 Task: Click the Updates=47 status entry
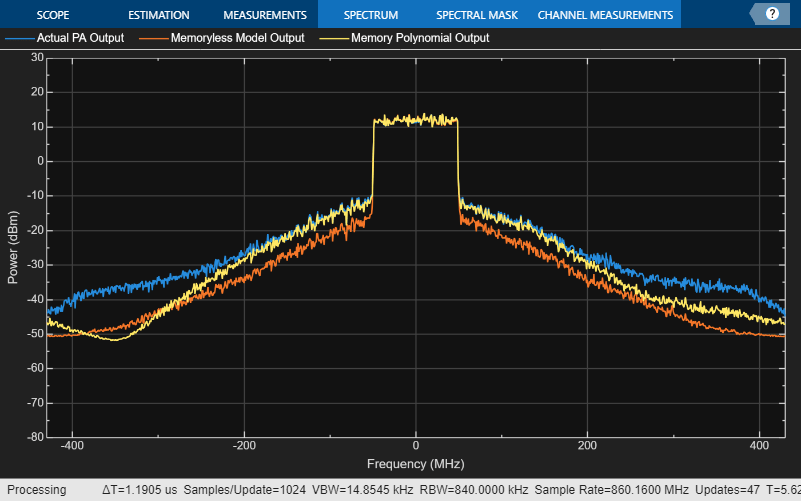pyautogui.click(x=727, y=490)
